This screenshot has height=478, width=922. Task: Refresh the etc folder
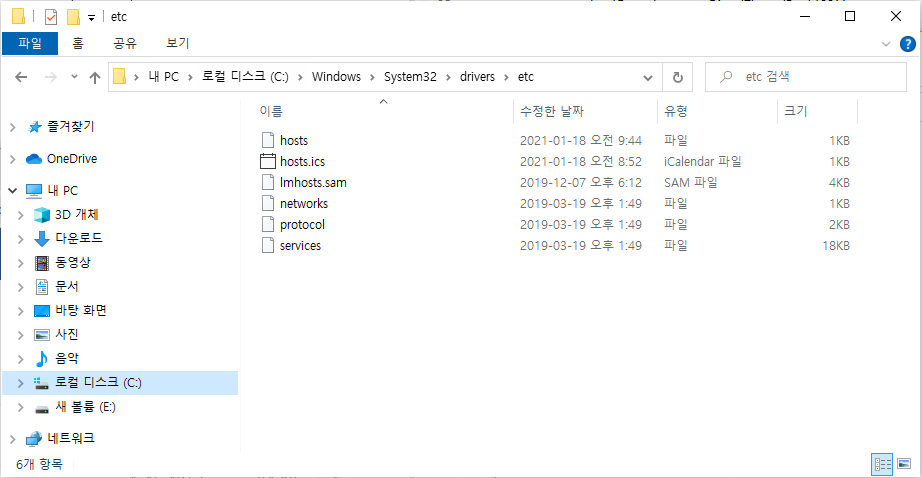[677, 78]
